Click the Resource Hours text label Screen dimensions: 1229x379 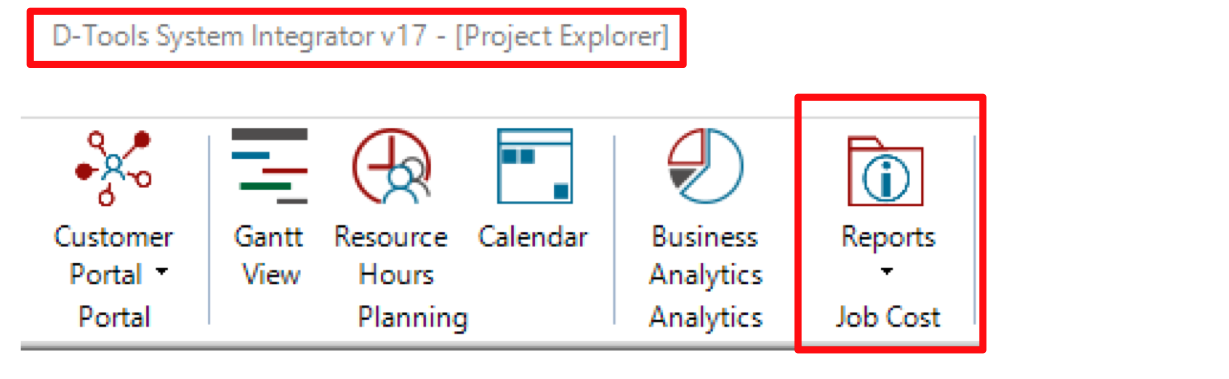[391, 255]
